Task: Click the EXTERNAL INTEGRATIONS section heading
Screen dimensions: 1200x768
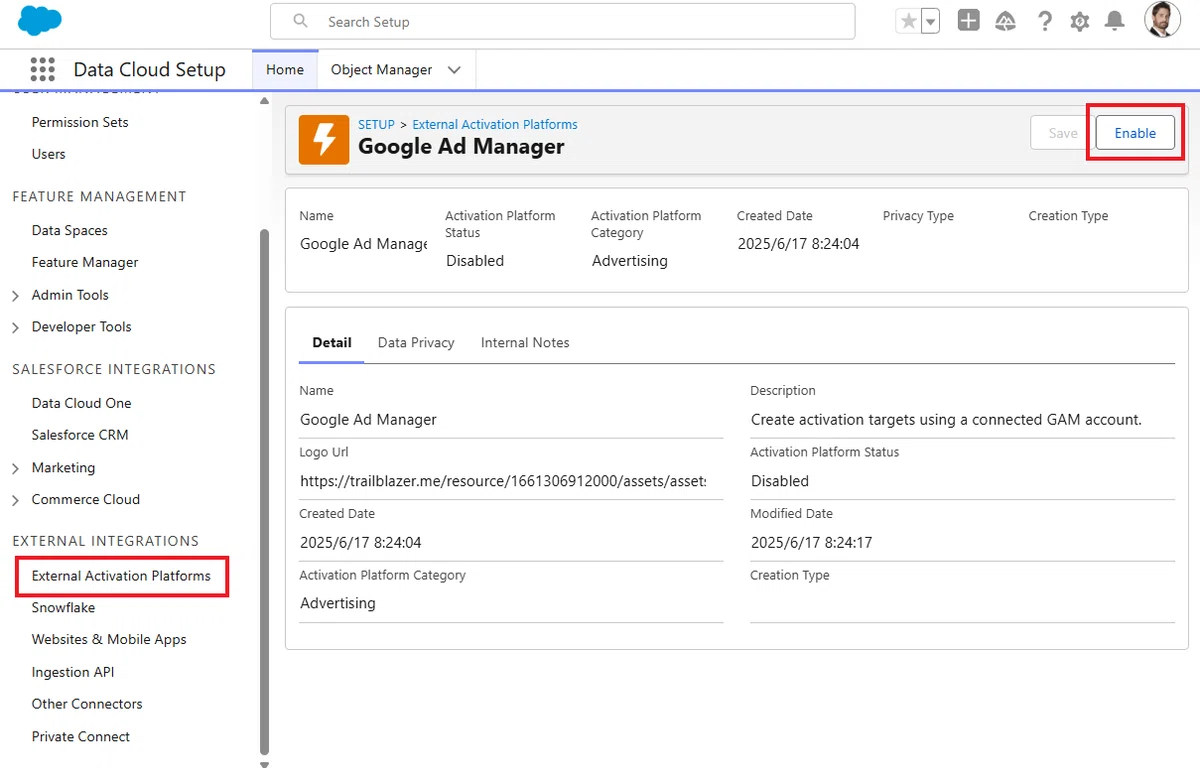Action: [x=106, y=541]
